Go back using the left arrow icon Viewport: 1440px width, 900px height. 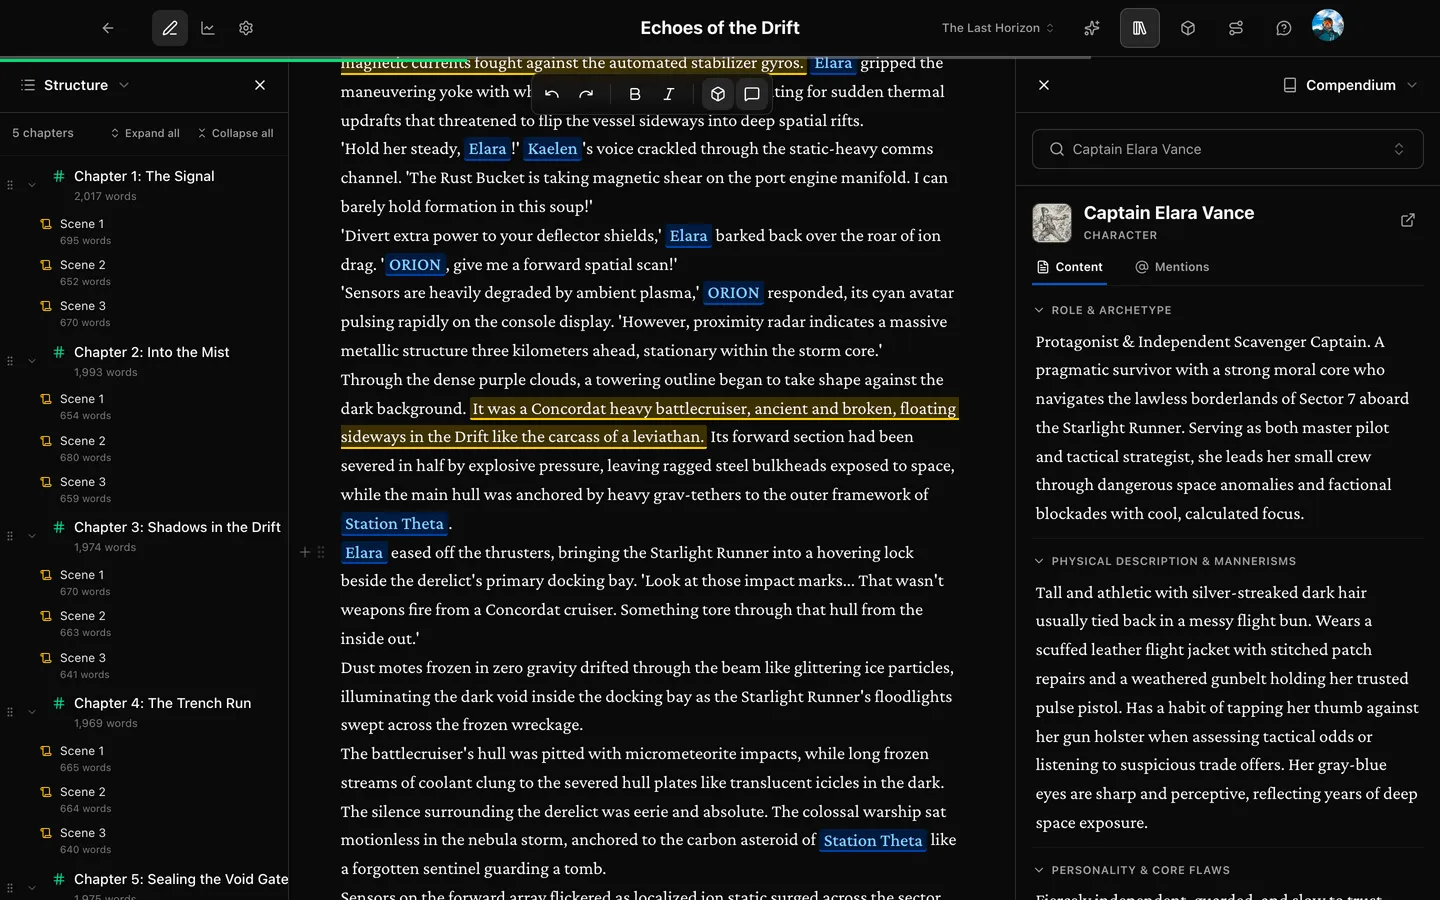click(108, 28)
